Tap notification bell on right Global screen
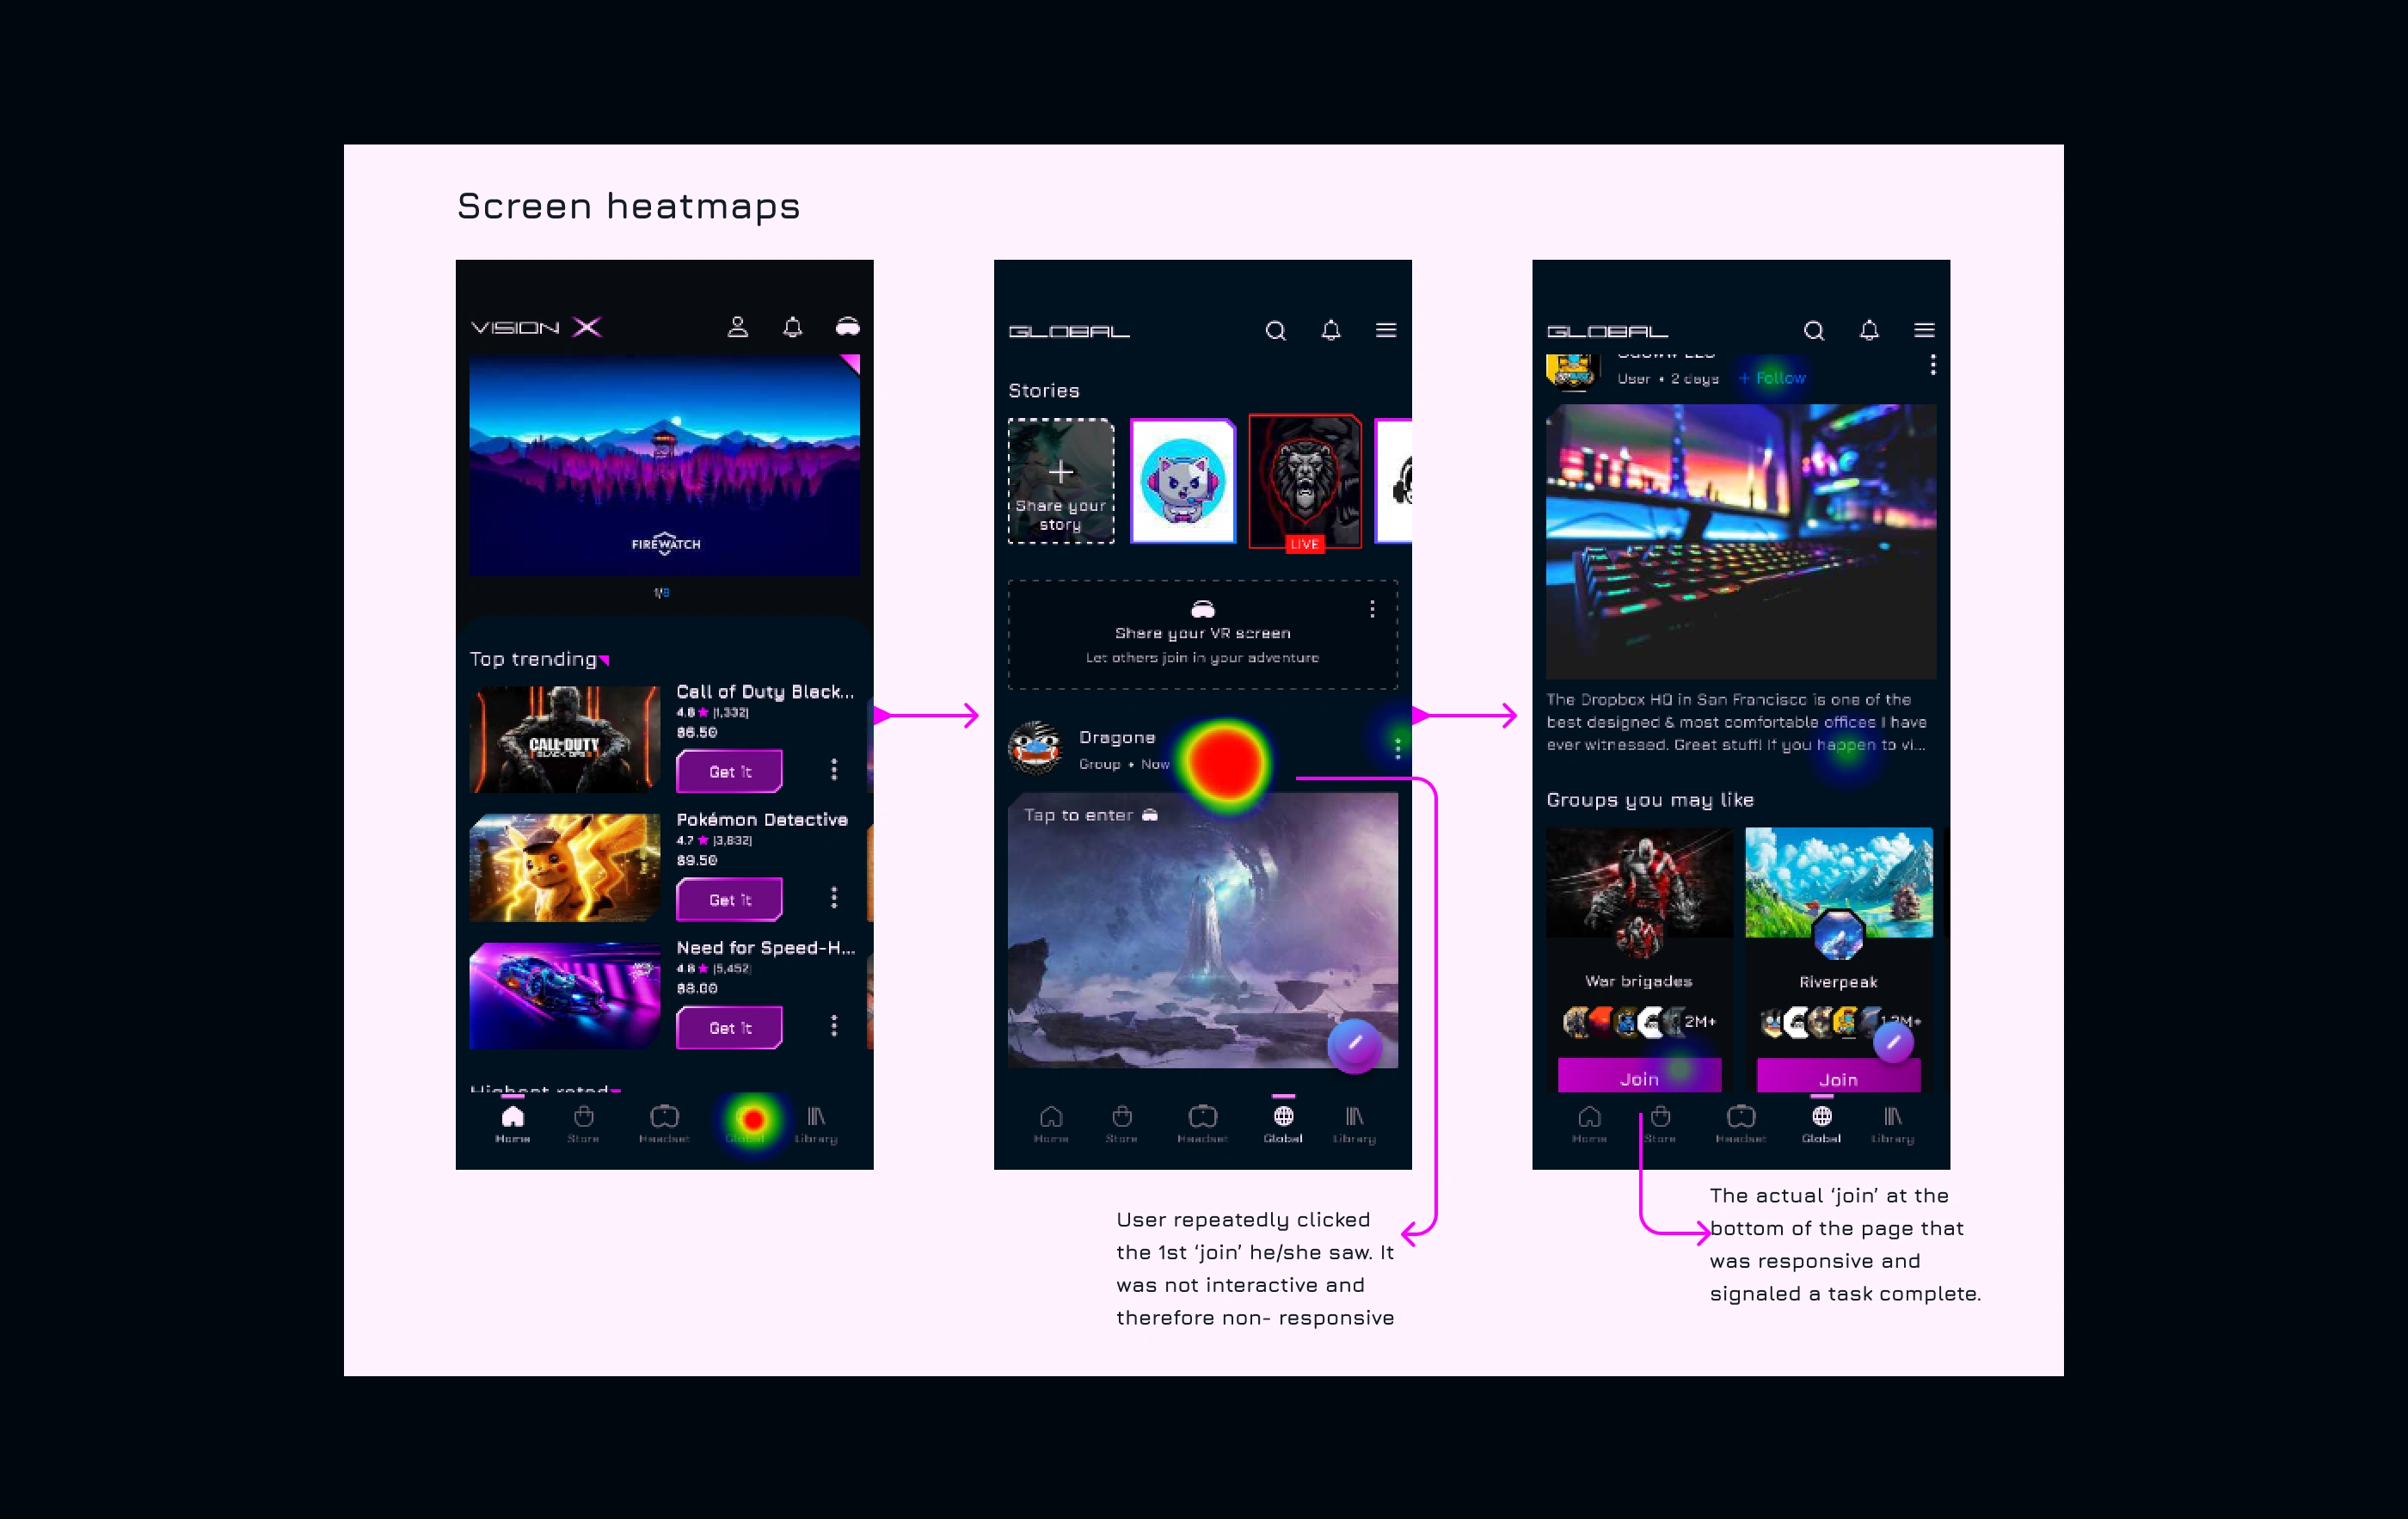 pos(1868,330)
